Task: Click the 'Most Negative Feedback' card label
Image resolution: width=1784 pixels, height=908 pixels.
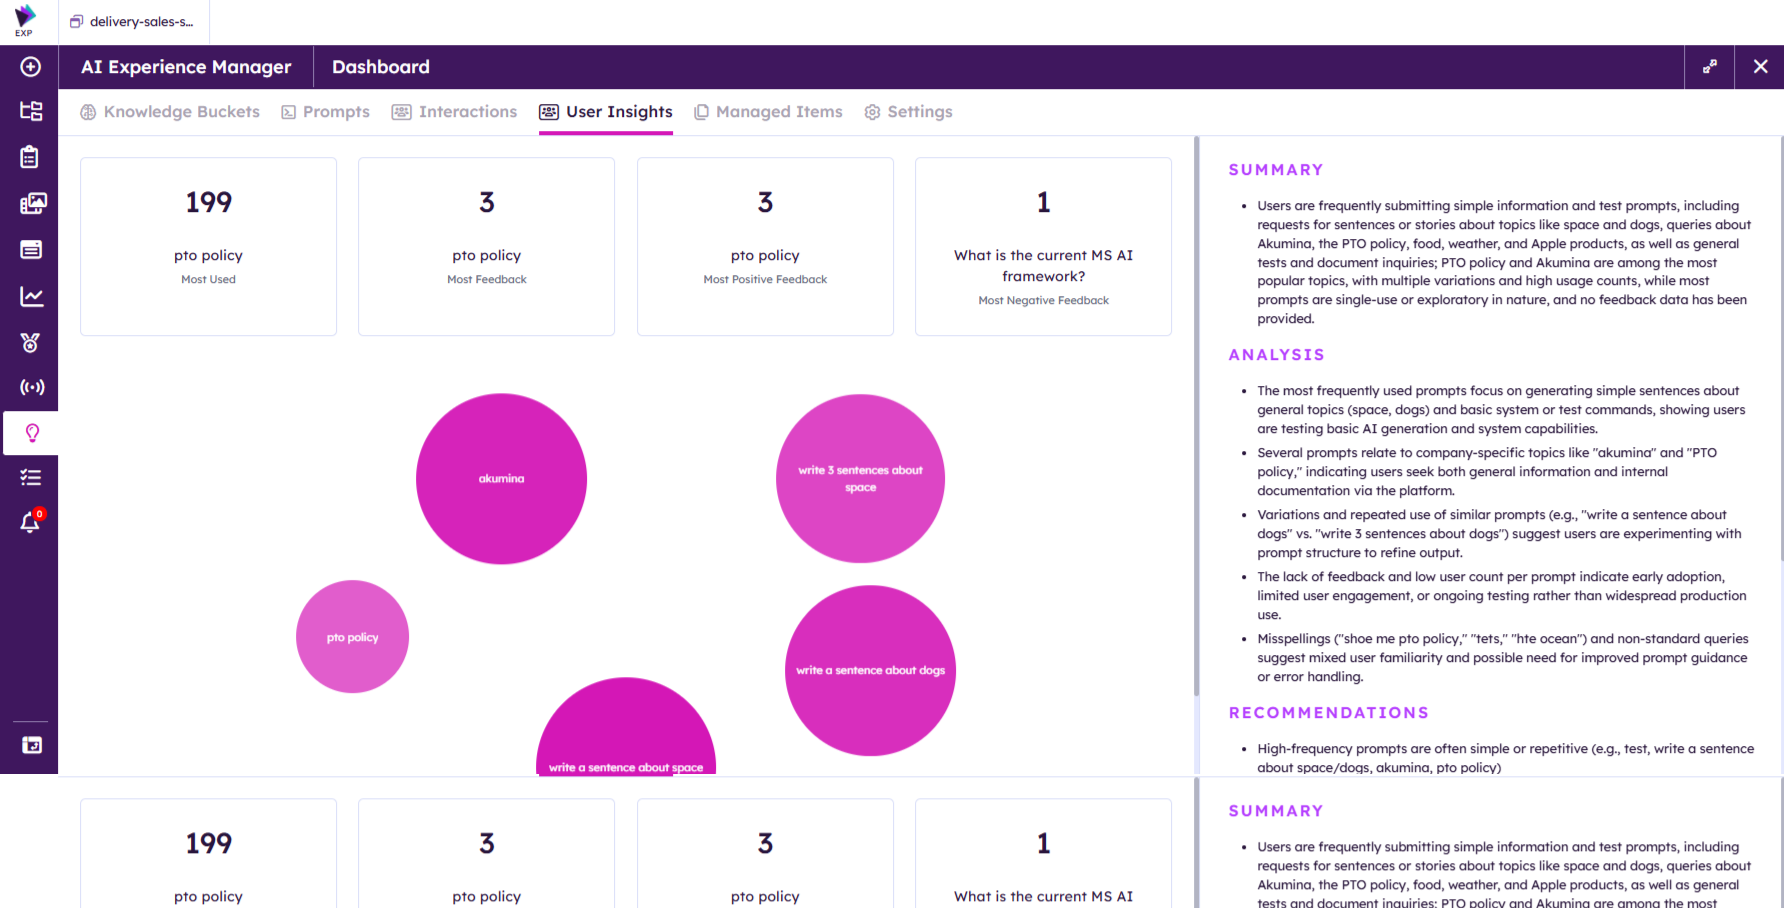Action: point(1043,301)
